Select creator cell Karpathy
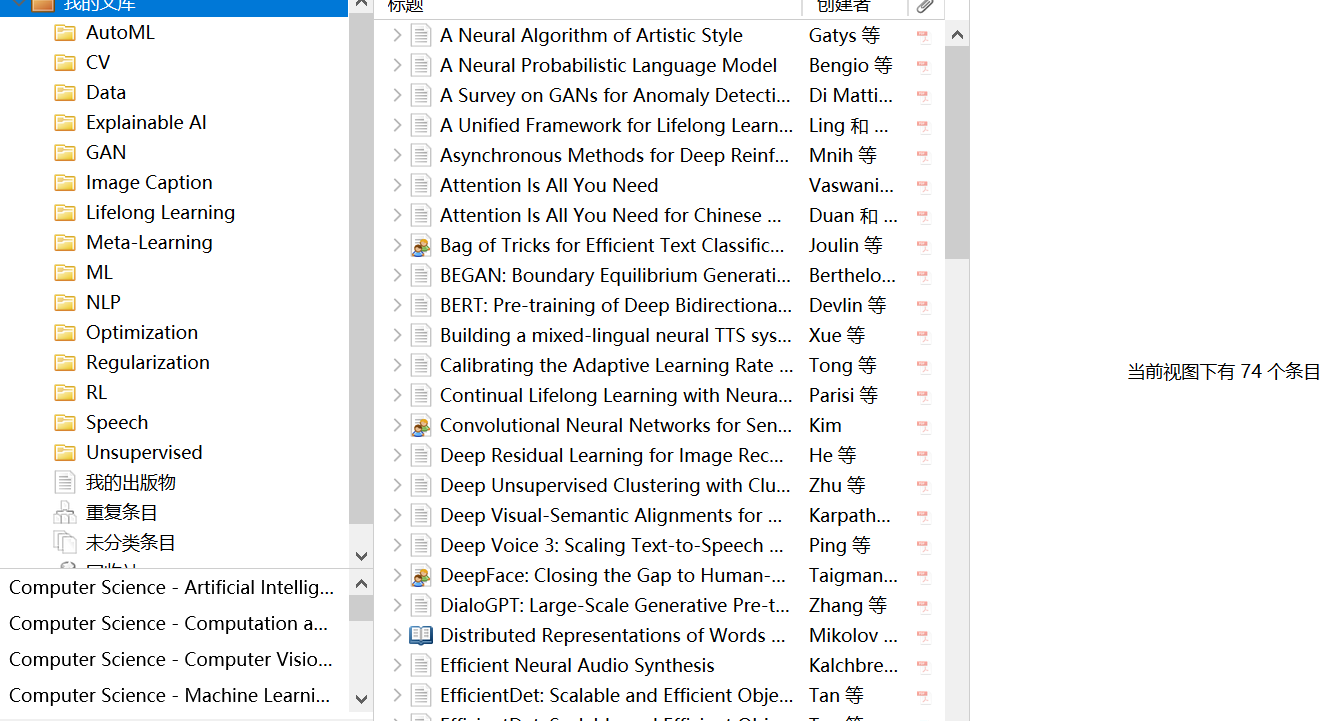Image resolution: width=1342 pixels, height=721 pixels. [850, 515]
